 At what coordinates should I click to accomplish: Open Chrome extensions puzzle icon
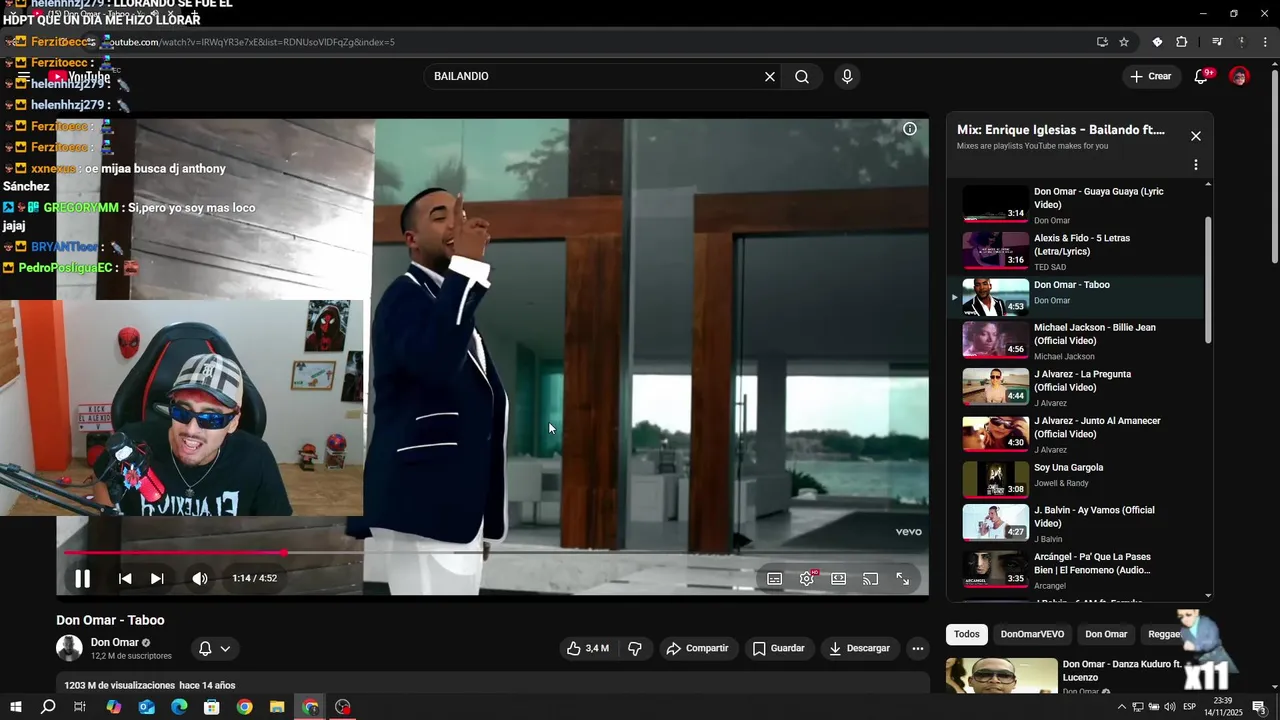point(1182,42)
